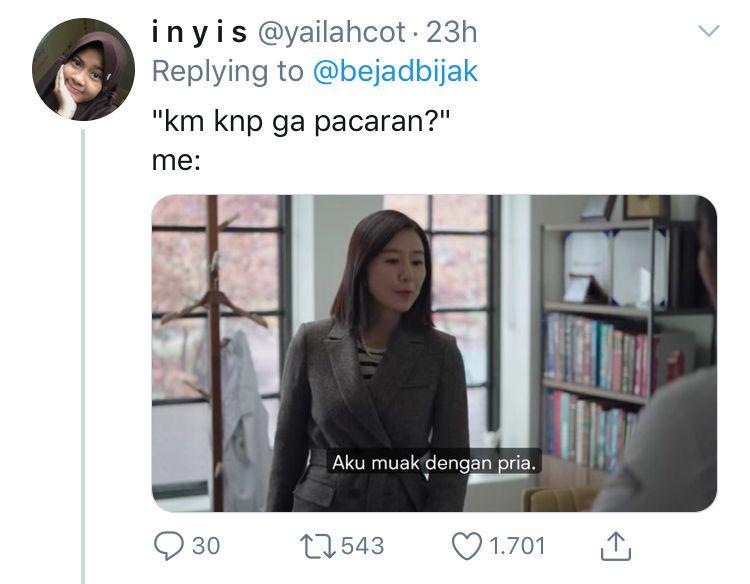Like the tweet with the heart icon
This screenshot has width=750, height=584.
[467, 546]
